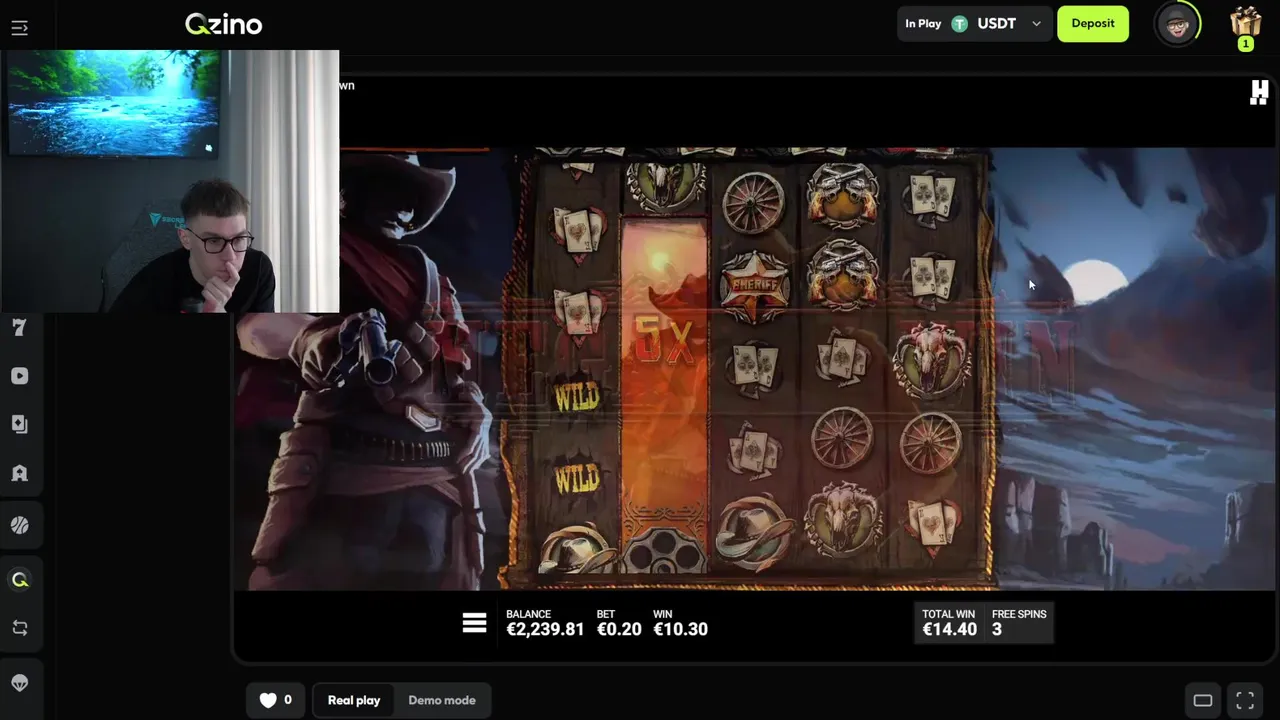Click the free spins counter 3
The height and width of the screenshot is (720, 1280).
(997, 629)
